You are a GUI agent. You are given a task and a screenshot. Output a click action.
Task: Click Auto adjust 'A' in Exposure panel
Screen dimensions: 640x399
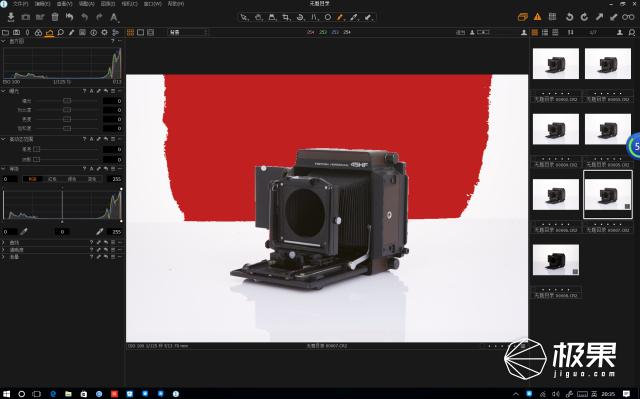(x=91, y=91)
